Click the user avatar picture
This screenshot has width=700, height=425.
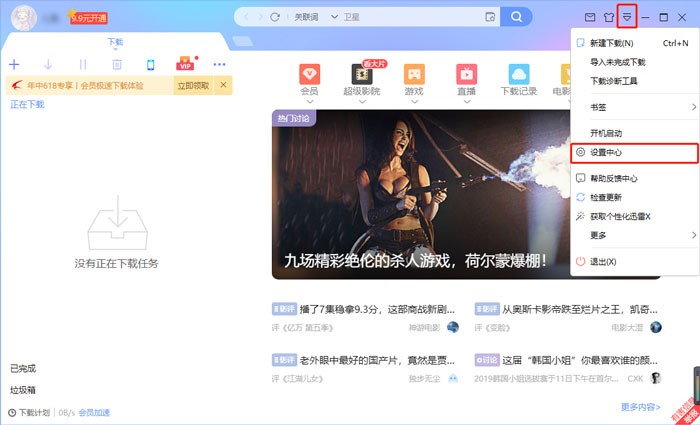(23, 18)
